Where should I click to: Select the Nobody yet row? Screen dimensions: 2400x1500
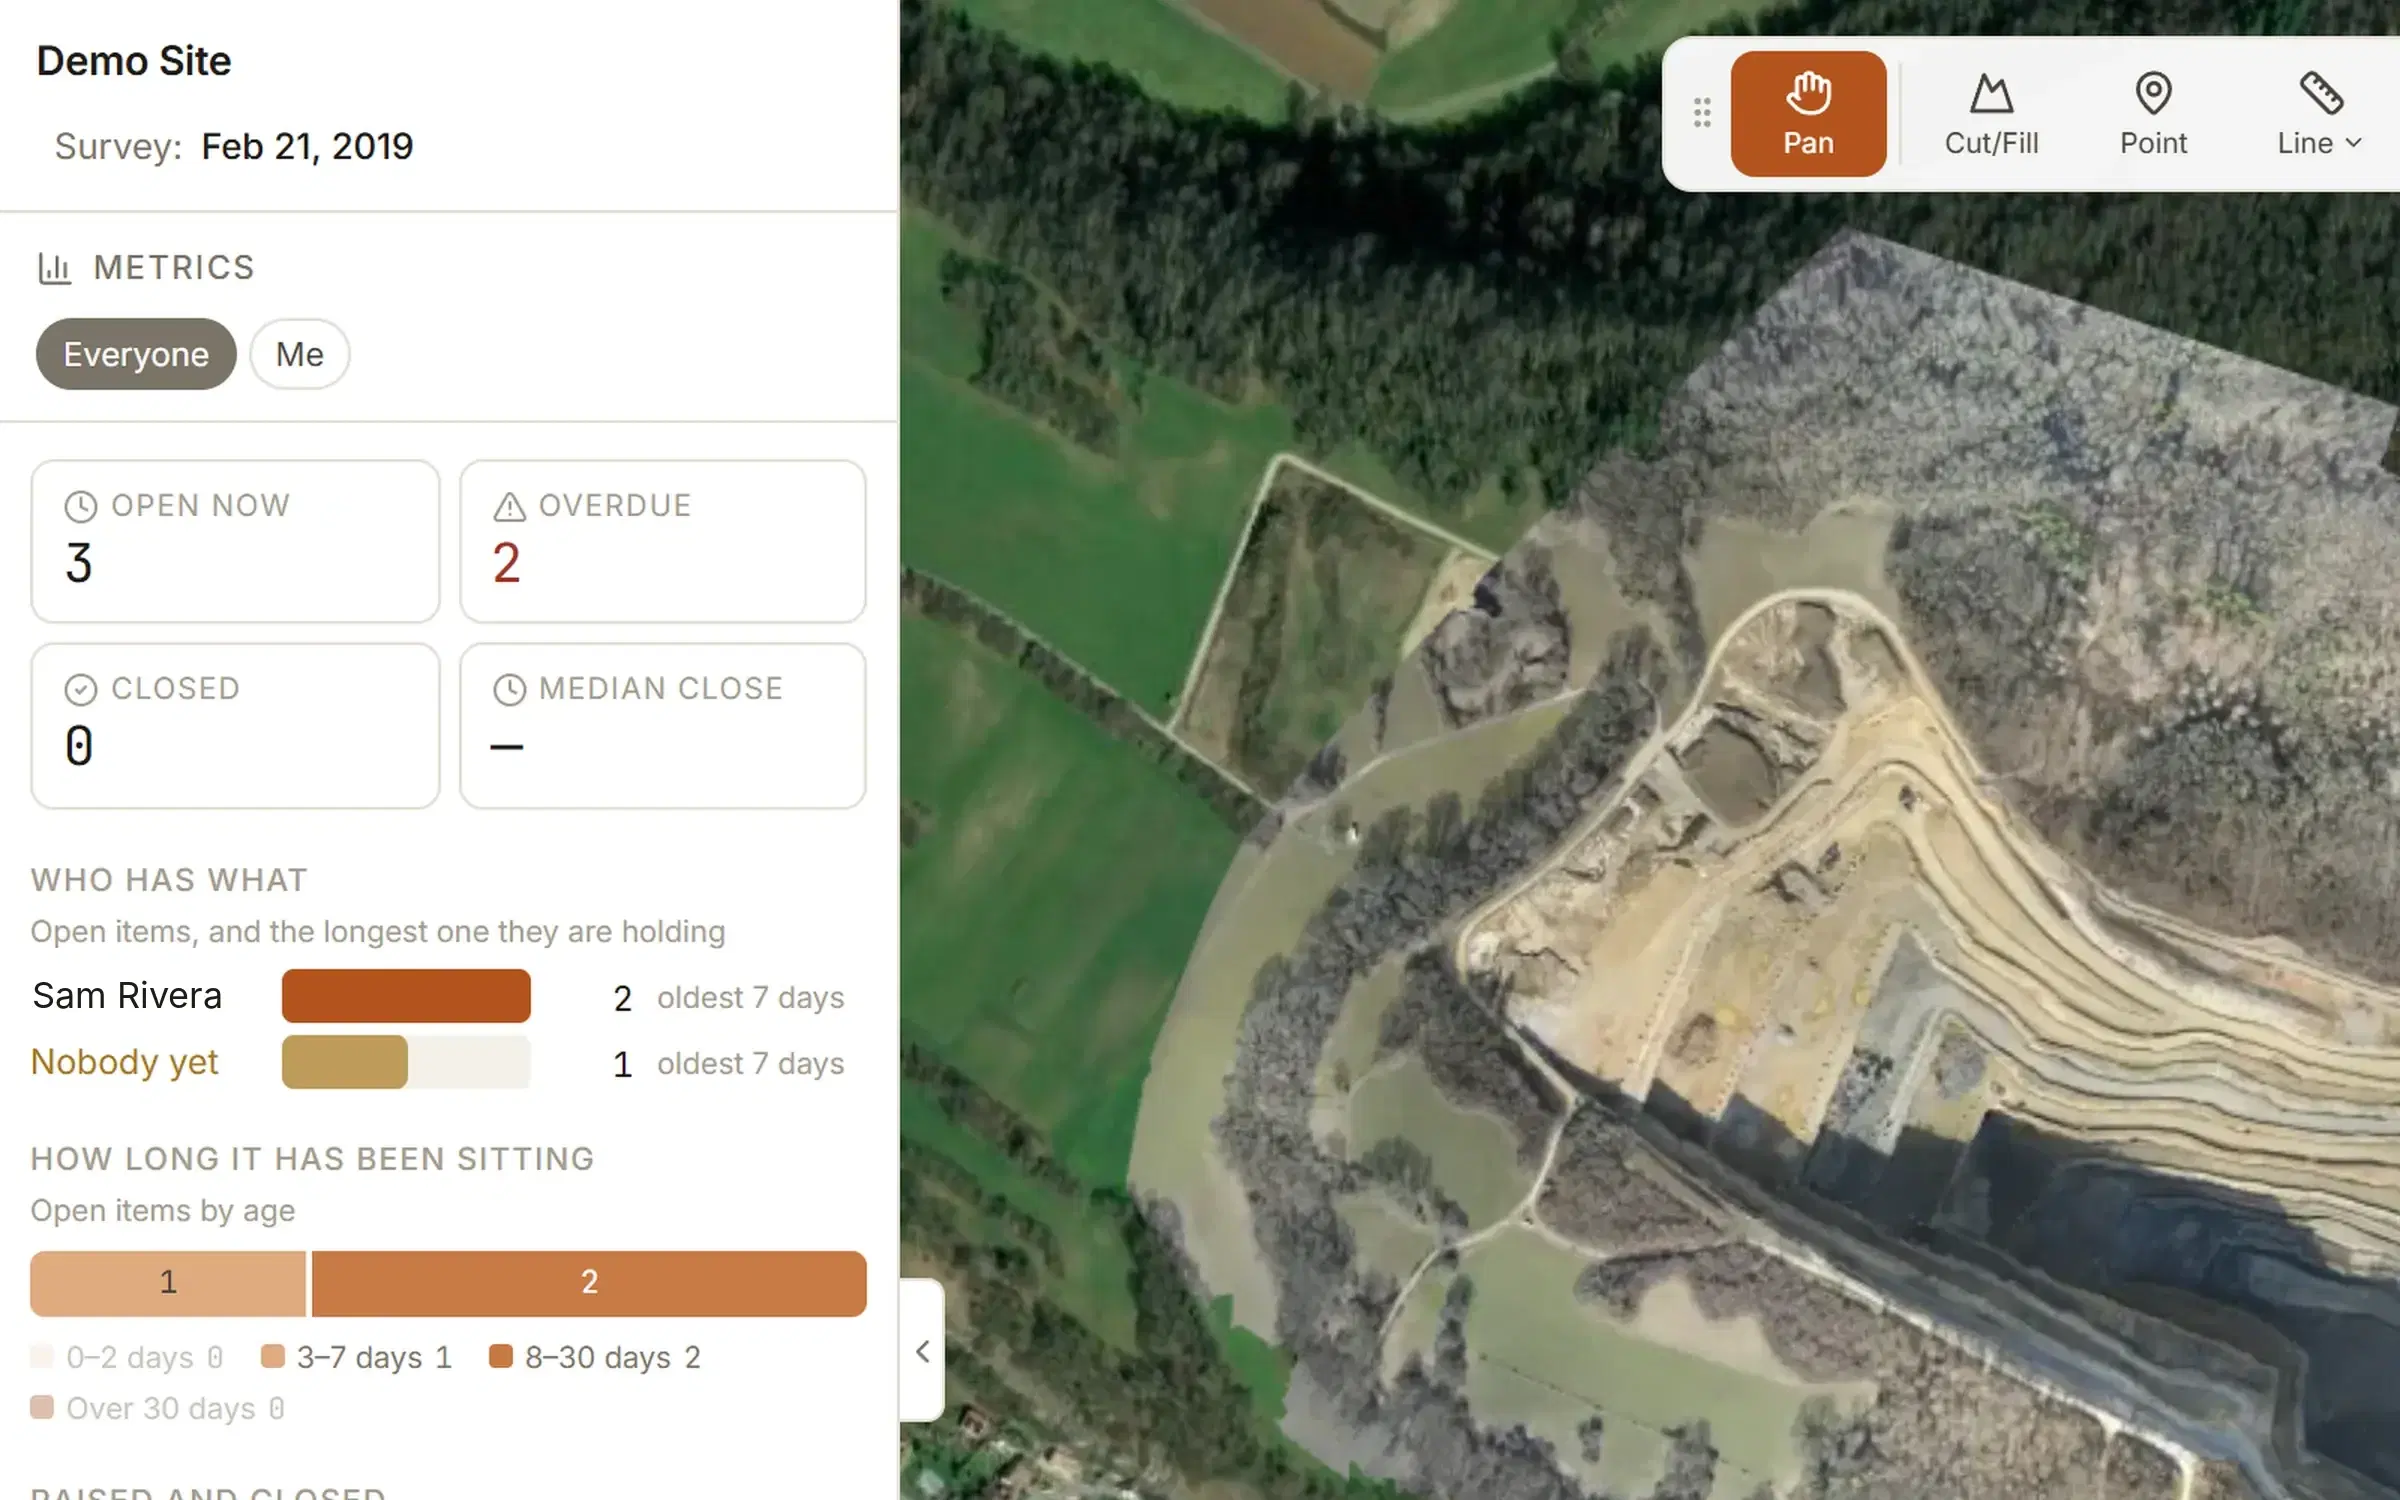point(438,1062)
